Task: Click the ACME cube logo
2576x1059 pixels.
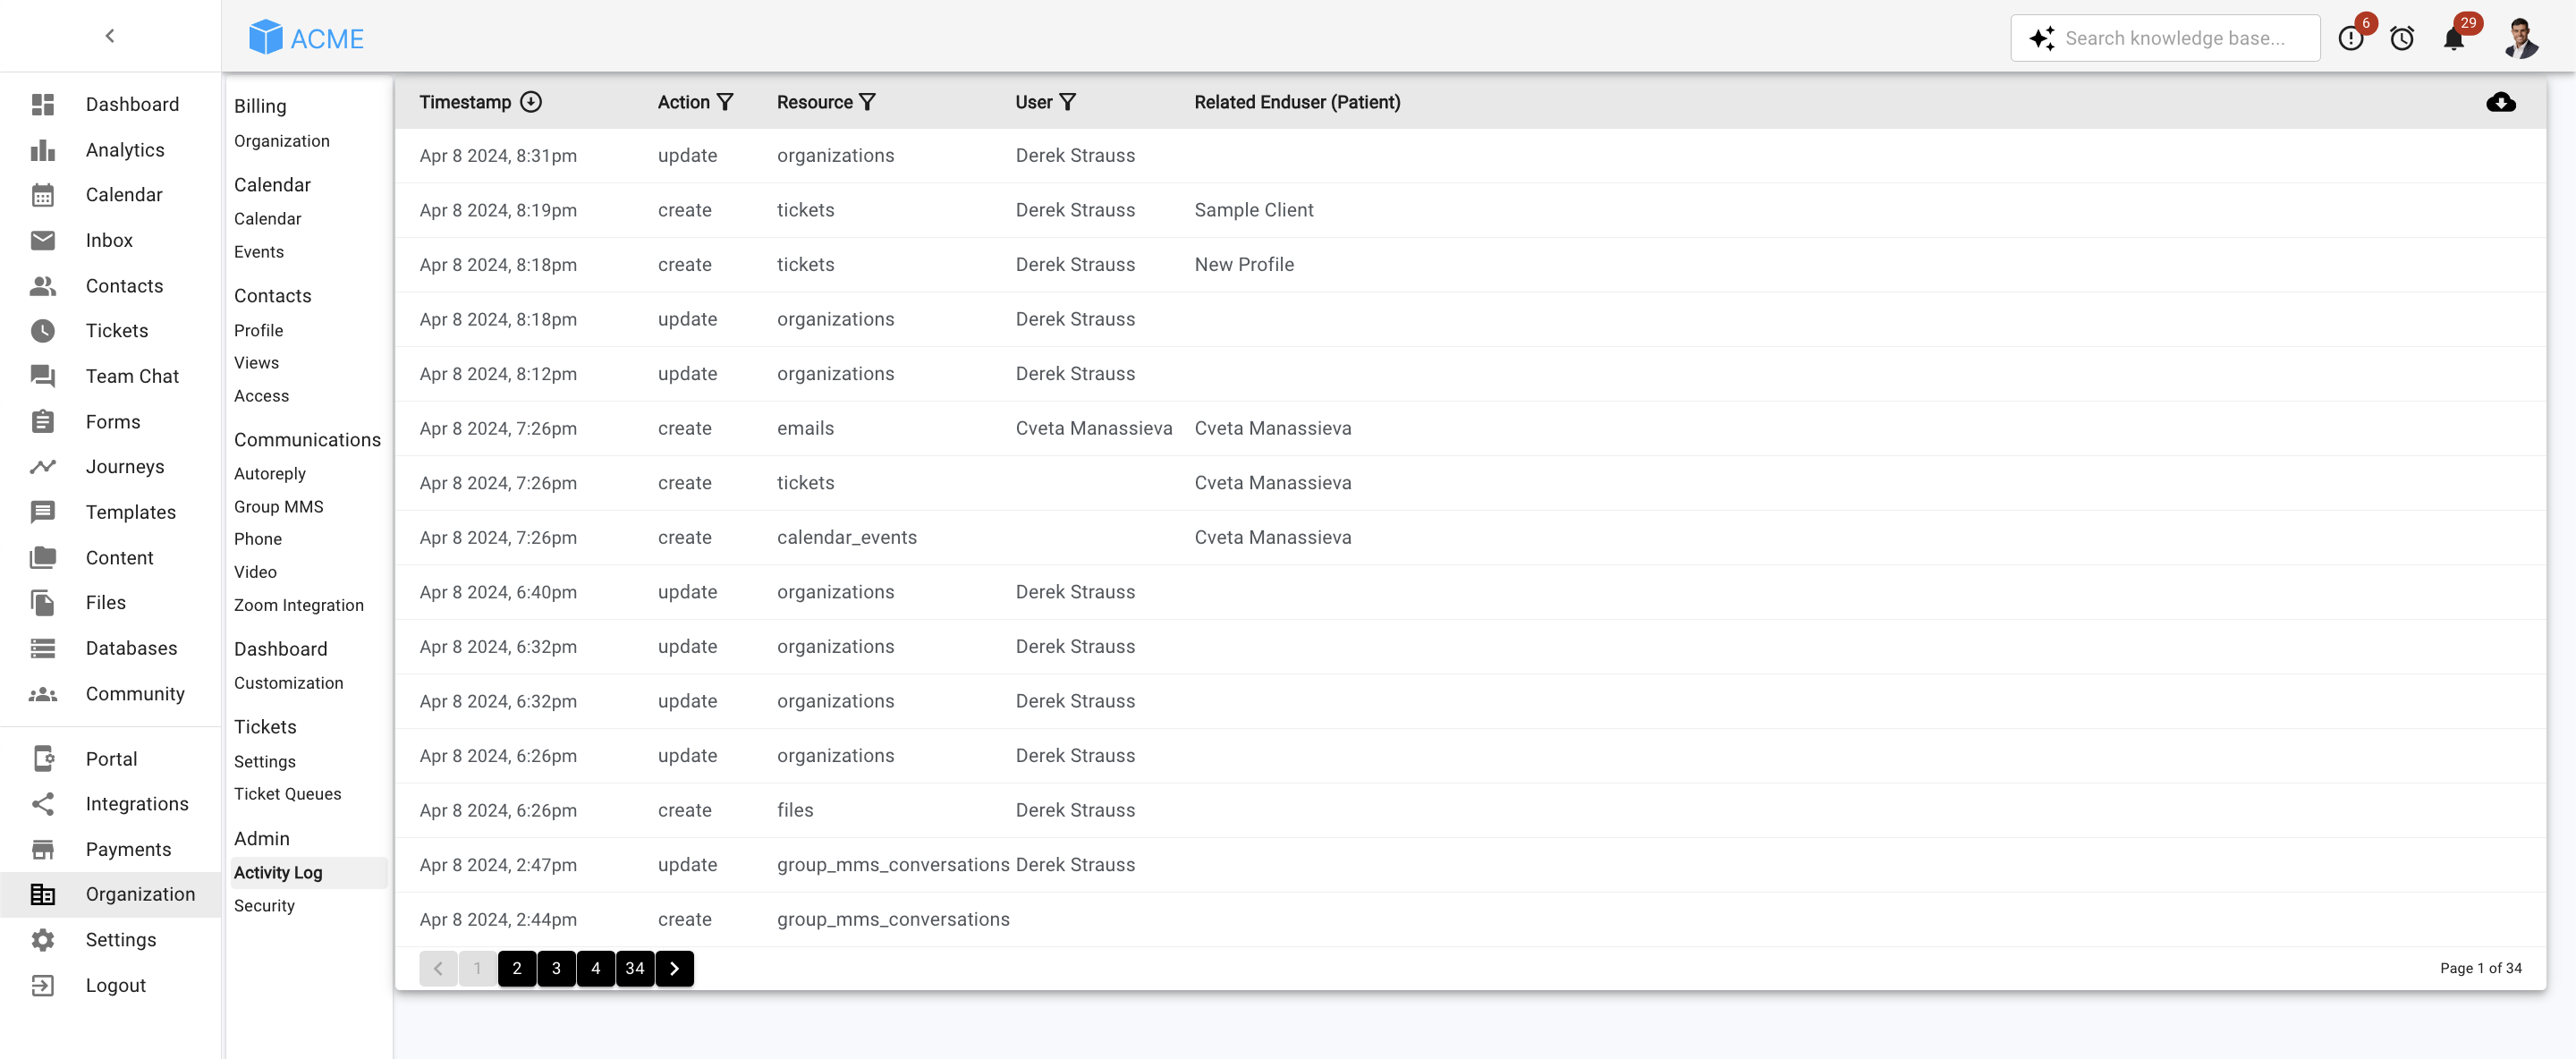Action: tap(266, 37)
